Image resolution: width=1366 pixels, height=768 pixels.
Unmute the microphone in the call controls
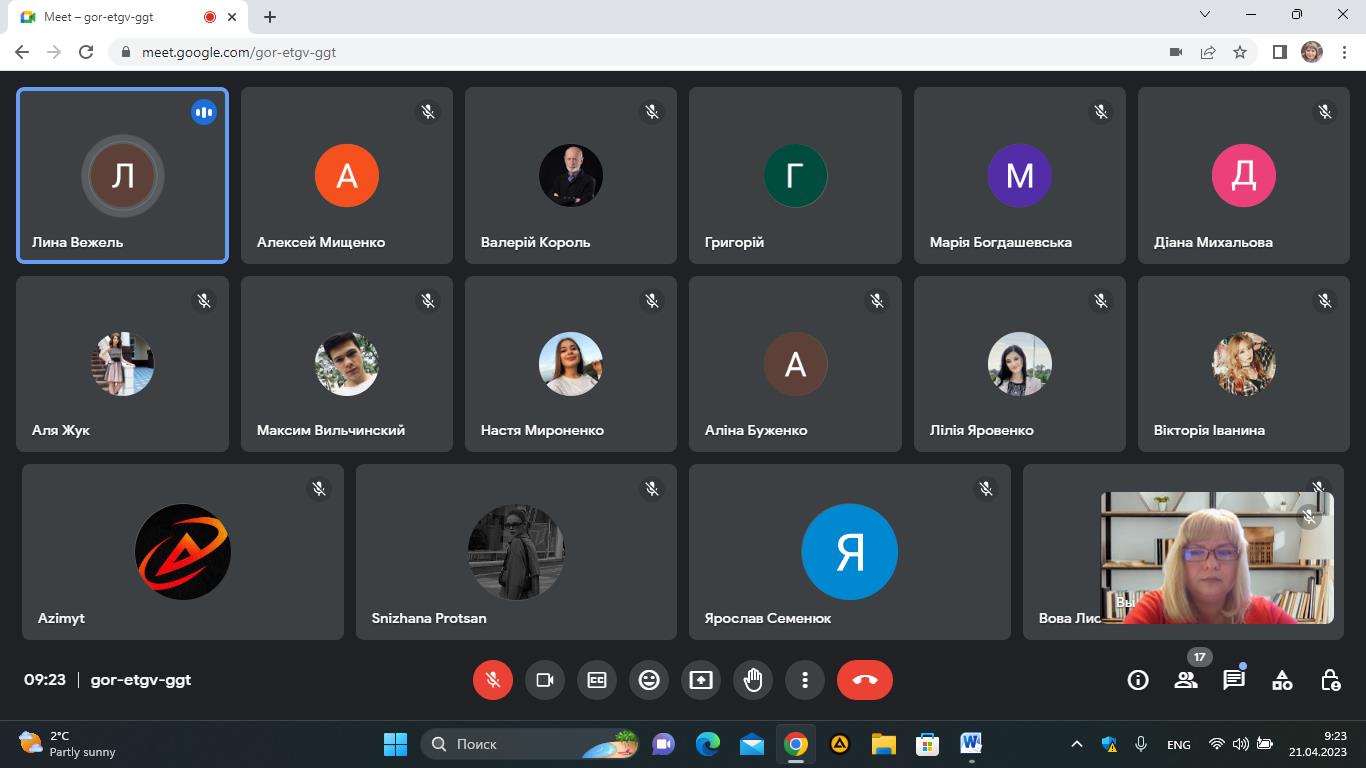click(493, 680)
